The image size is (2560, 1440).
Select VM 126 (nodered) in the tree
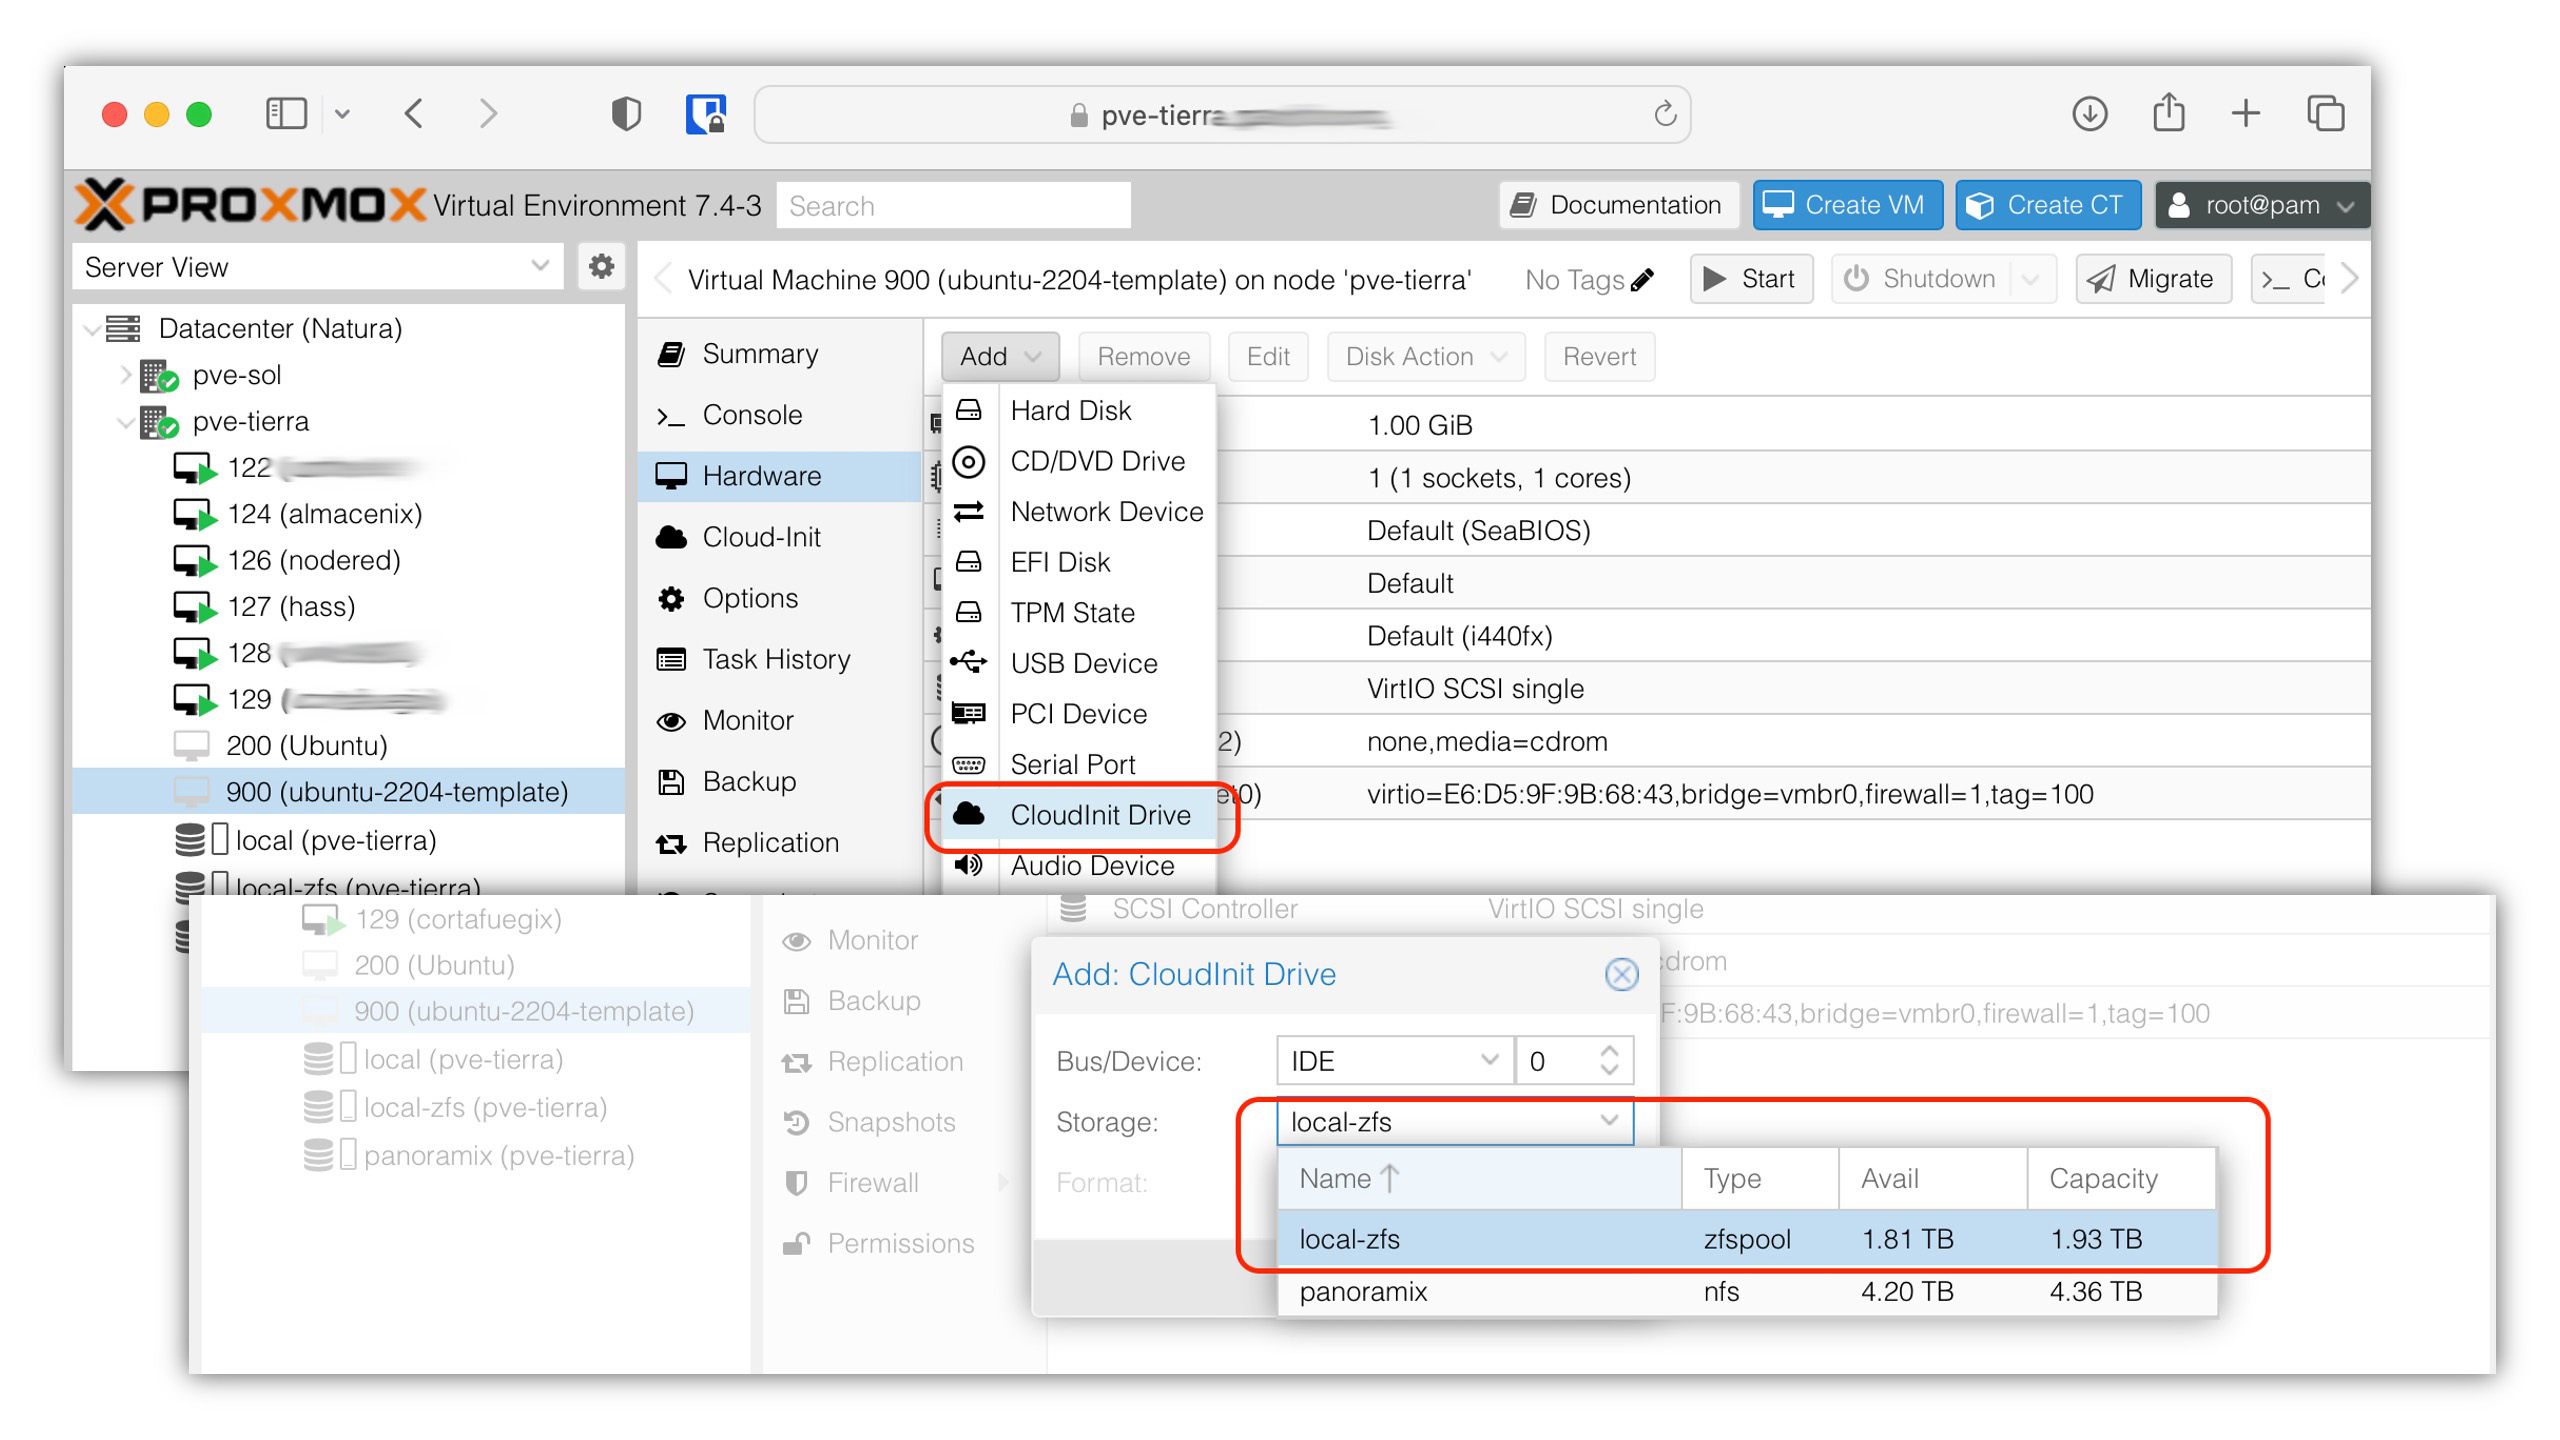(314, 560)
